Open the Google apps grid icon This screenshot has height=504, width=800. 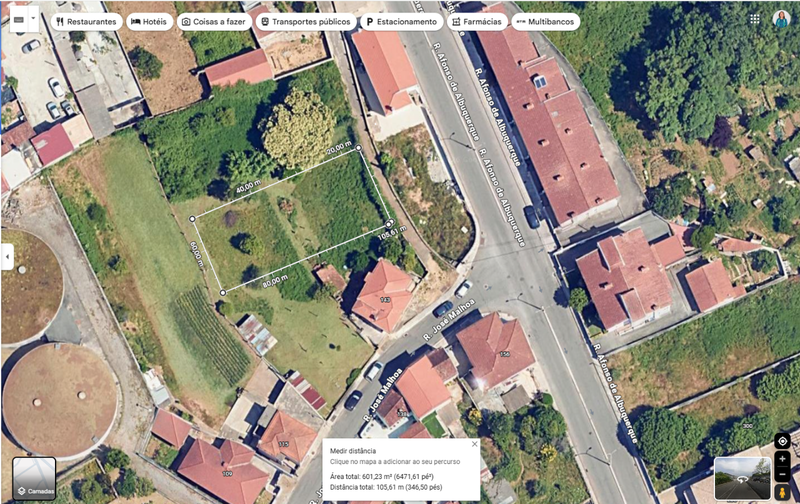[x=755, y=19]
